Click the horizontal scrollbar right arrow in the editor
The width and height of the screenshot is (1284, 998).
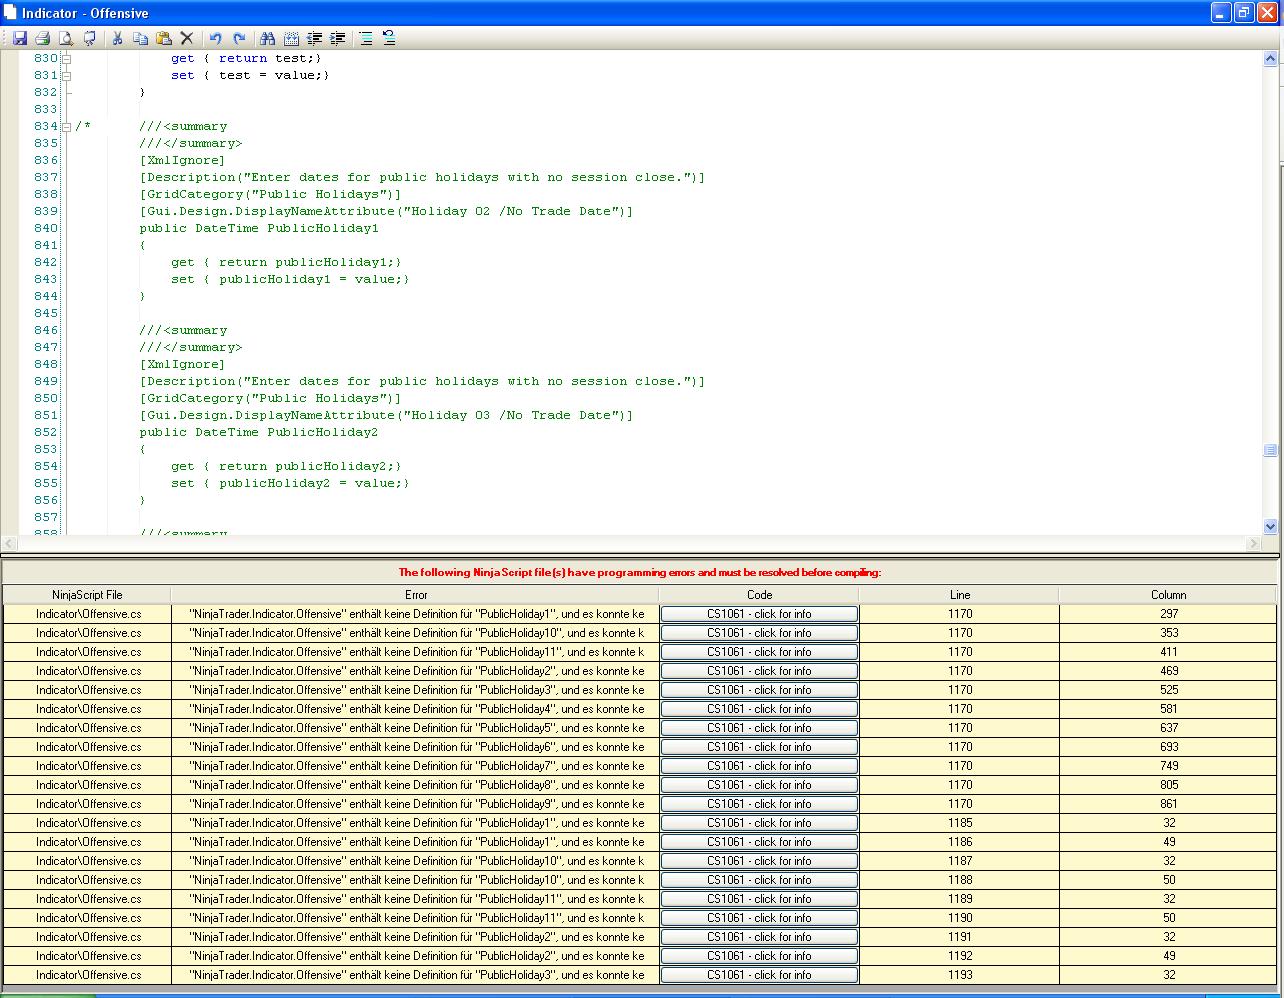pyautogui.click(x=1254, y=543)
